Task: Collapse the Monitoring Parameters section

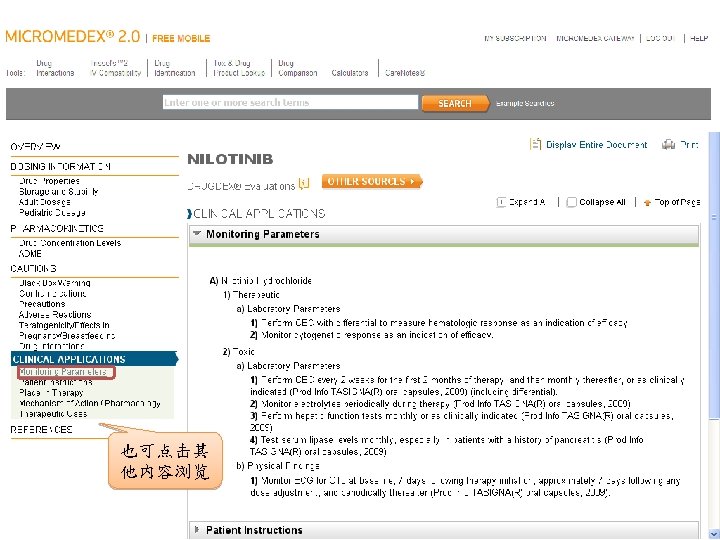Action: click(197, 233)
